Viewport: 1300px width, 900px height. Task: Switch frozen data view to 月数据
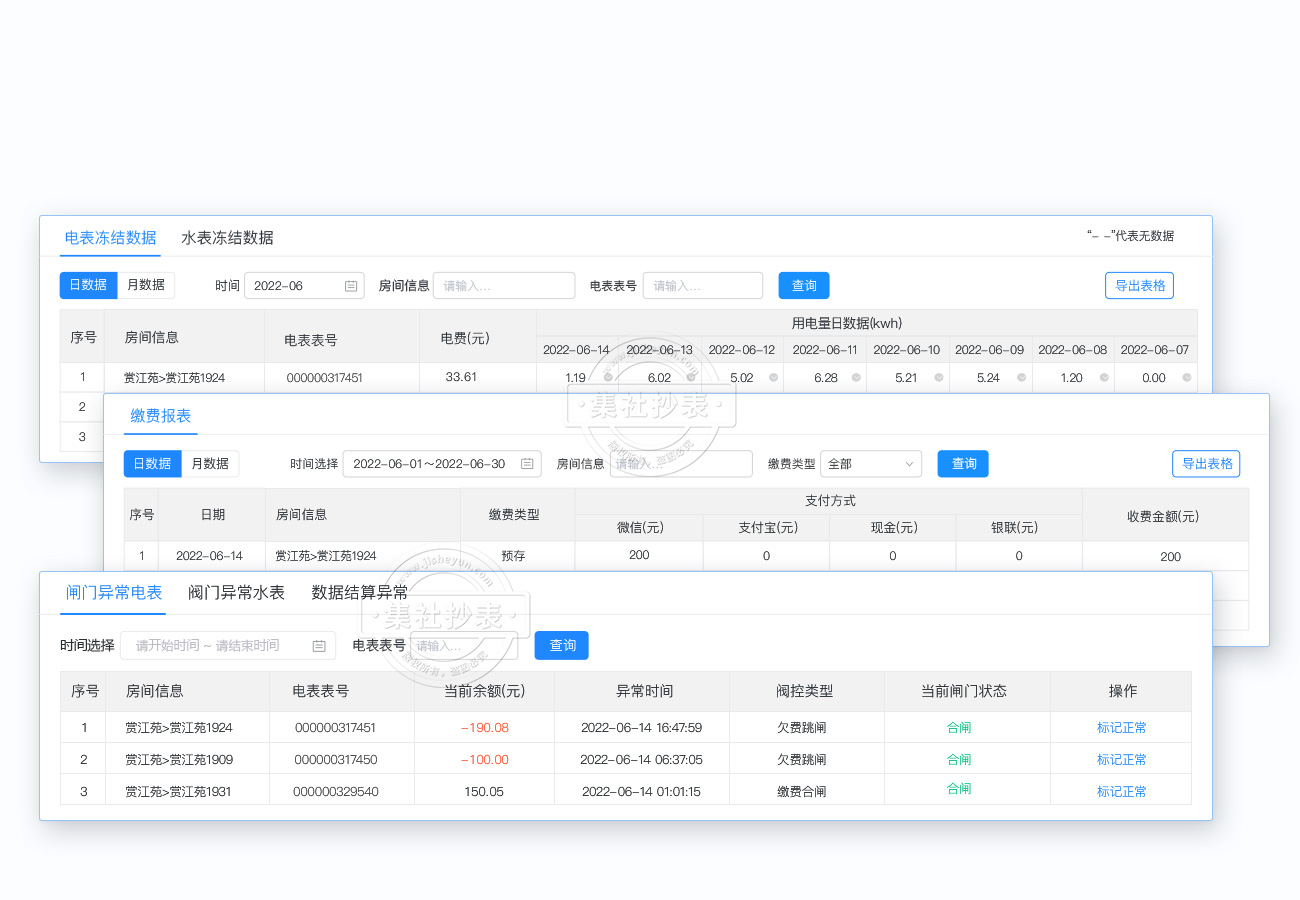coord(146,285)
